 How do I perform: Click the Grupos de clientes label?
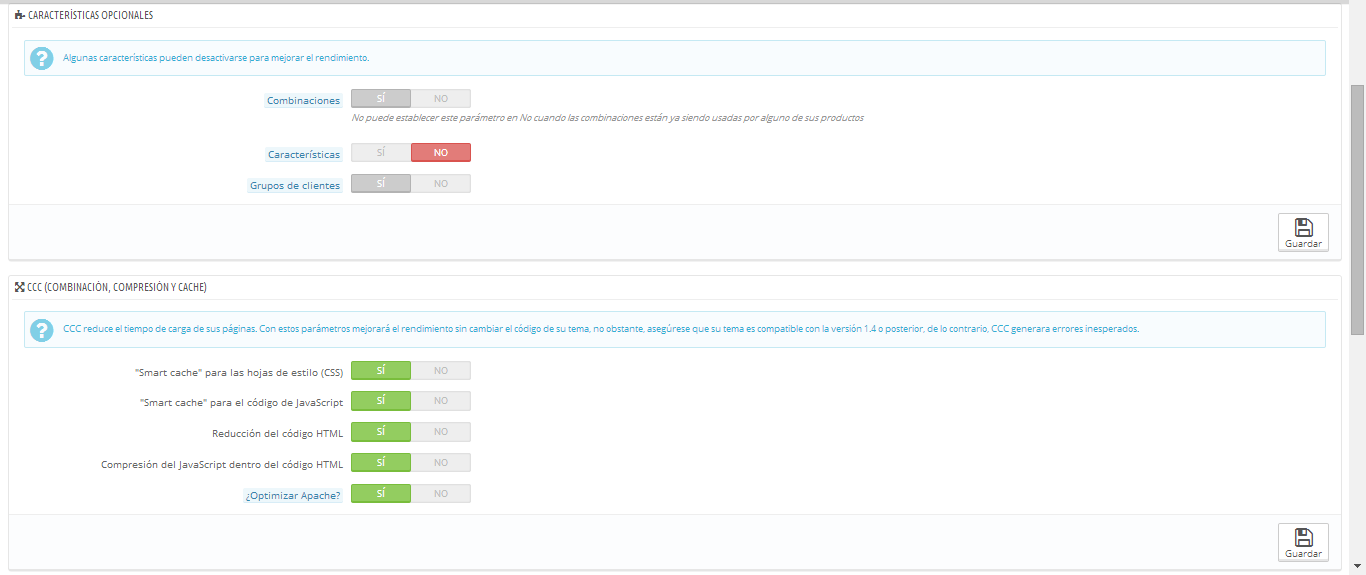(295, 185)
